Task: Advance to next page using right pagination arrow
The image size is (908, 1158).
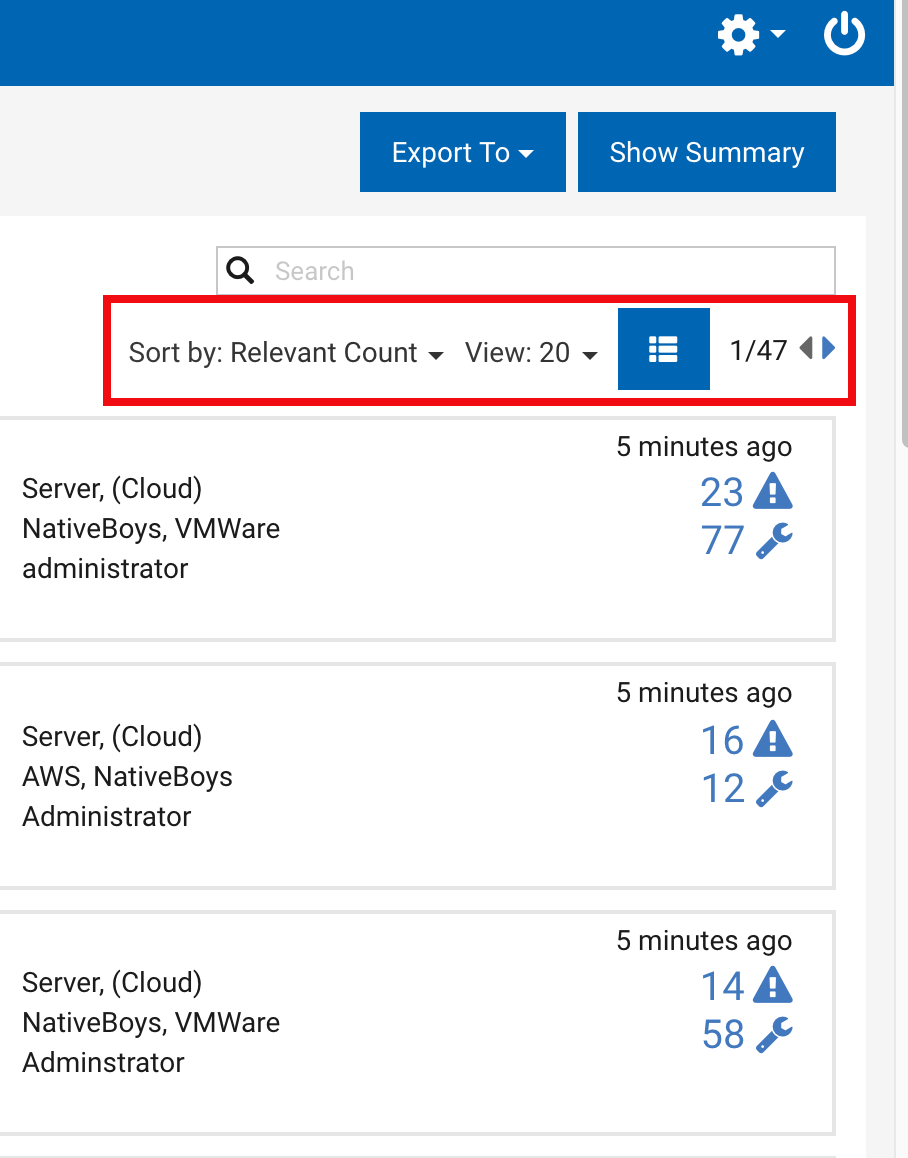Action: [826, 347]
